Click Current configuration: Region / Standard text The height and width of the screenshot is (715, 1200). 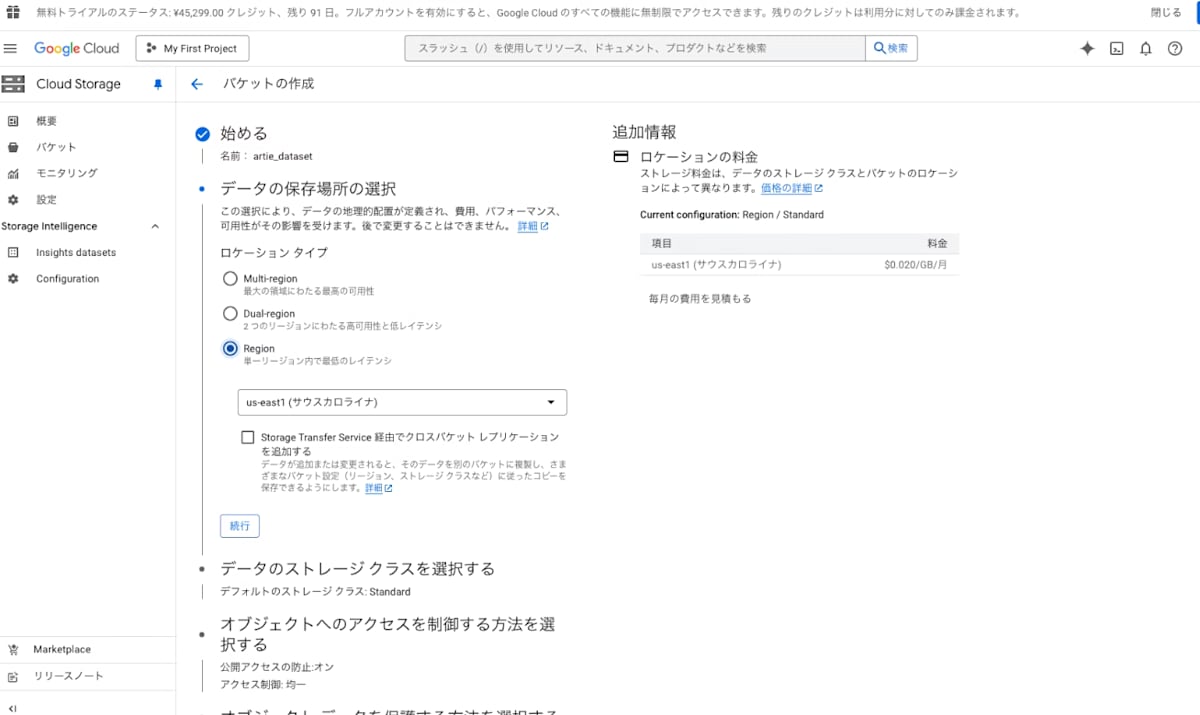pos(732,215)
